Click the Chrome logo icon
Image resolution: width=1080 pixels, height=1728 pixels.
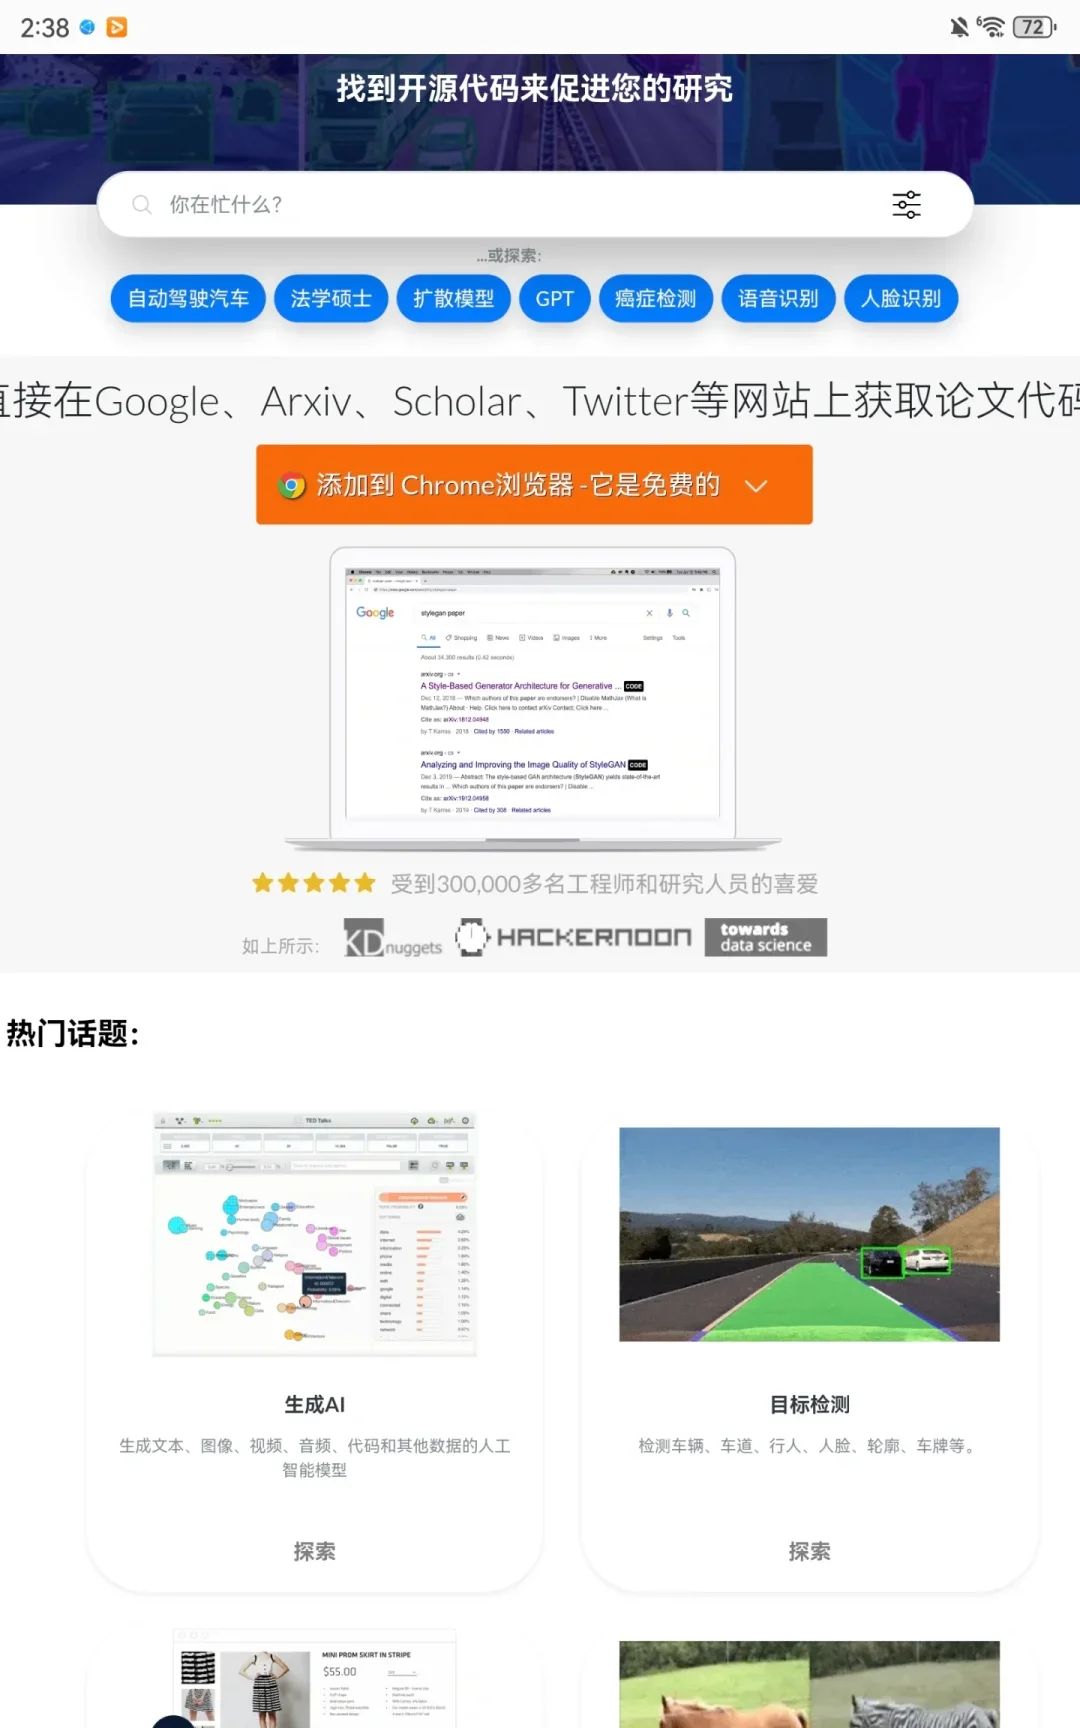(292, 486)
